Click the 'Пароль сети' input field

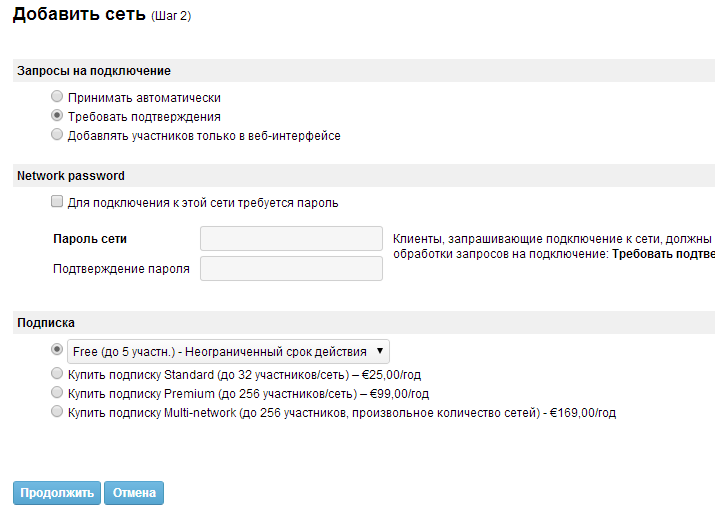click(x=291, y=238)
